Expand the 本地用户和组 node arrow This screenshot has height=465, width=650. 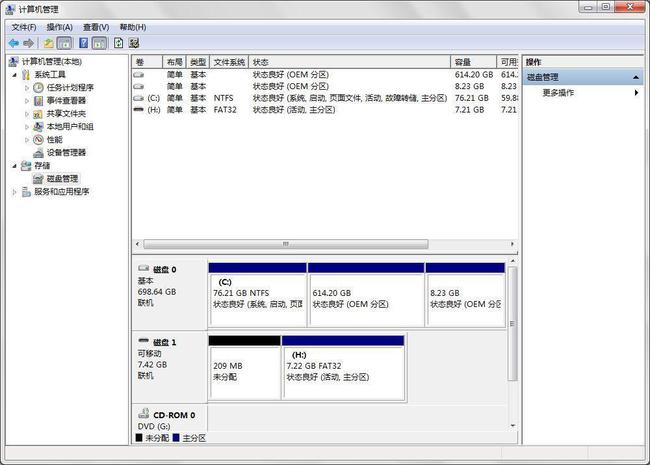click(27, 127)
